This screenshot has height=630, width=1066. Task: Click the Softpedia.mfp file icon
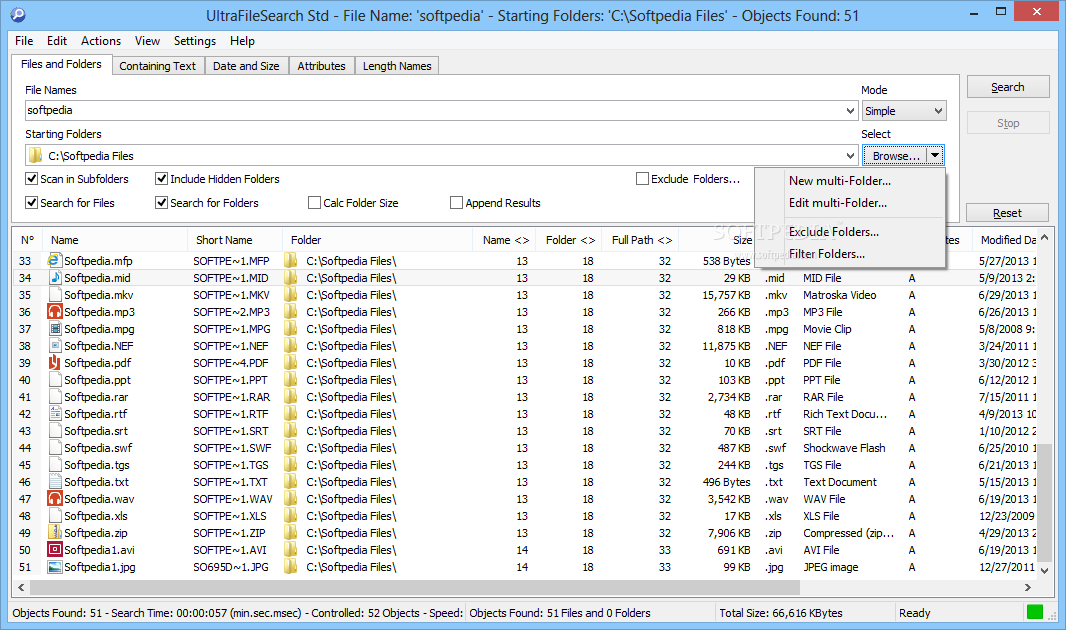(x=54, y=260)
